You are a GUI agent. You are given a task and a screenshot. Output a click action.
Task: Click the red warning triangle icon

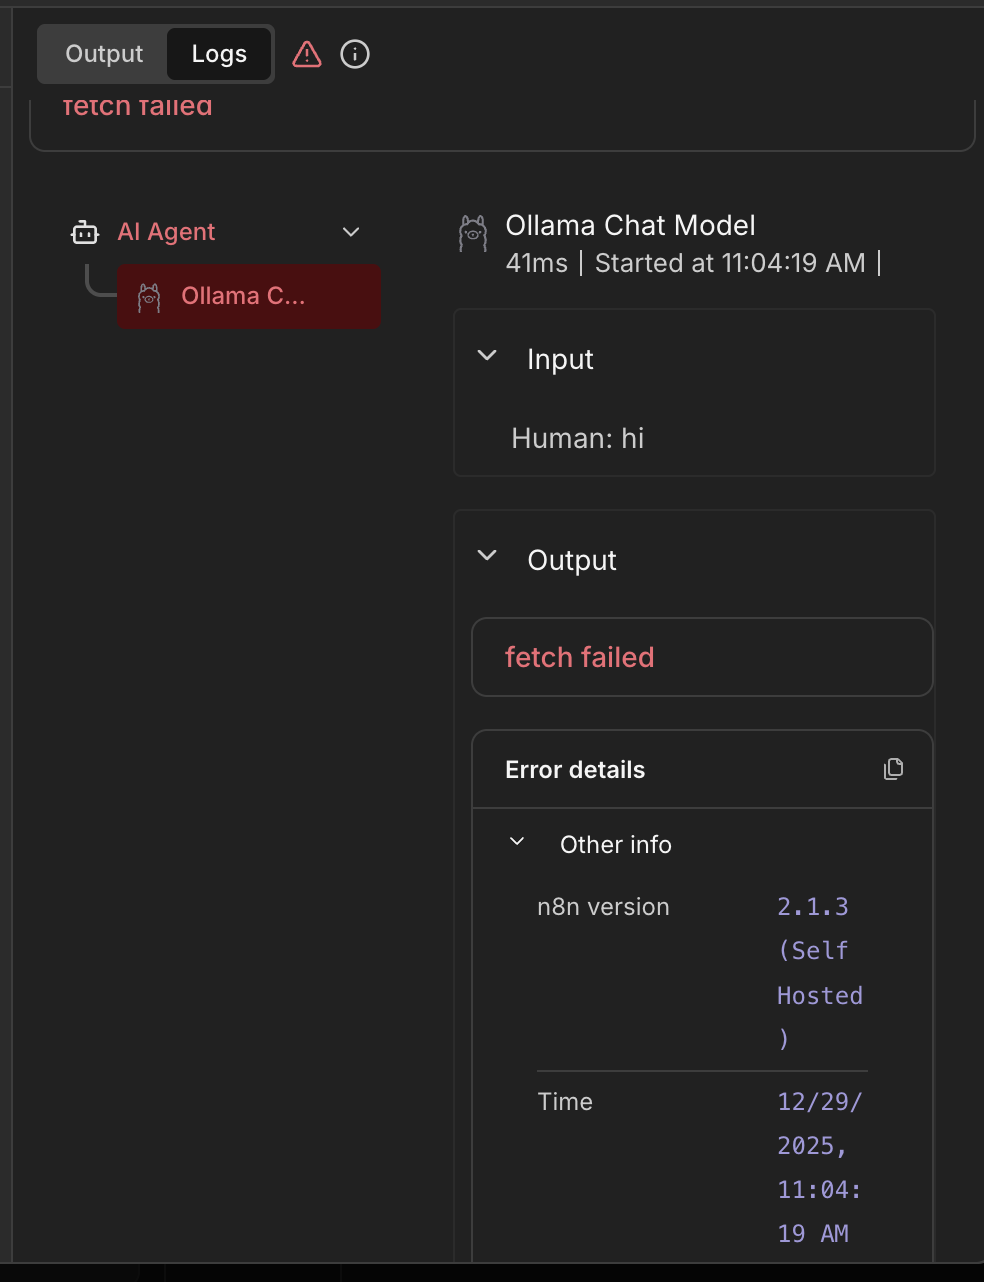[307, 54]
